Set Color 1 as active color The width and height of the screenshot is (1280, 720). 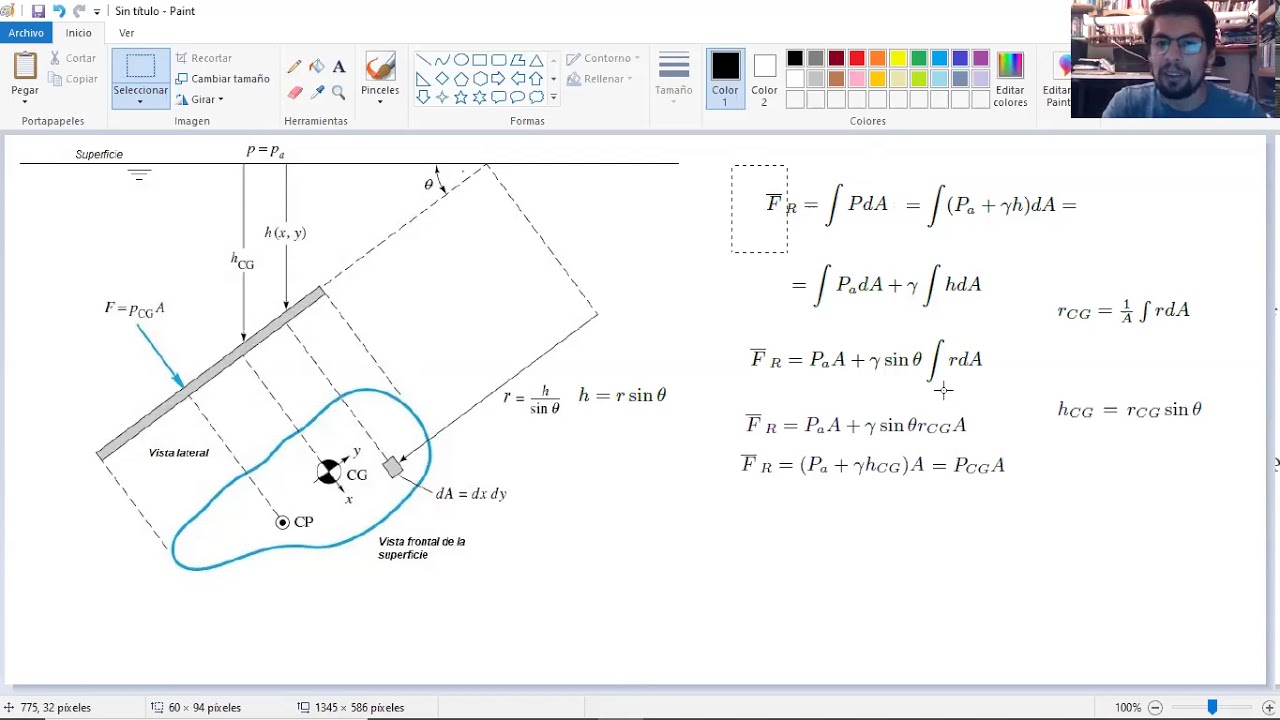click(x=725, y=79)
